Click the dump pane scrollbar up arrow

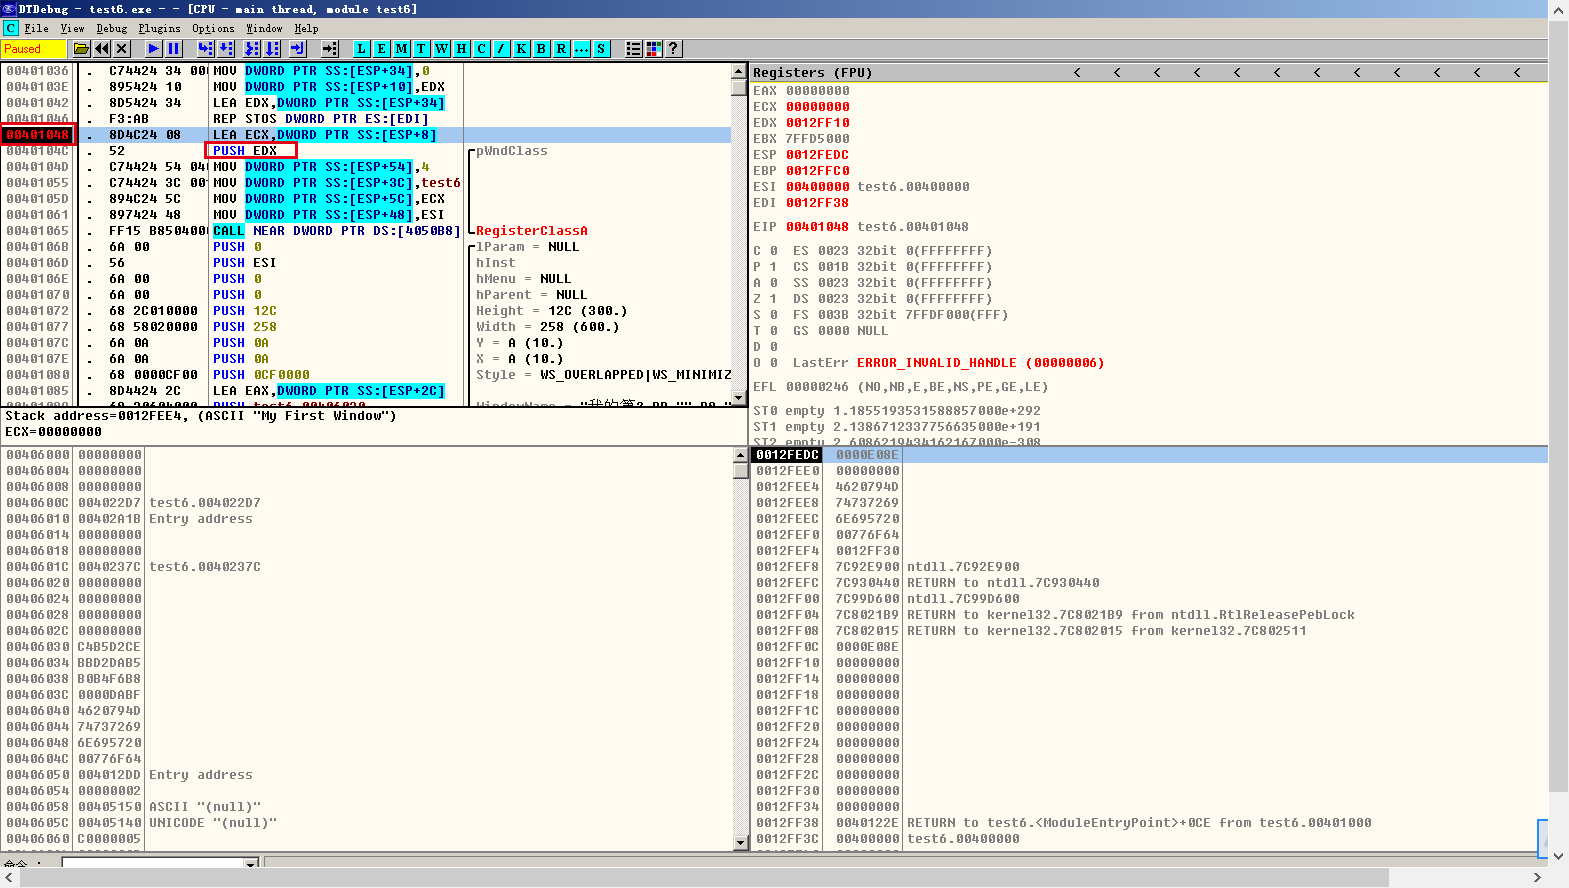[x=741, y=456]
